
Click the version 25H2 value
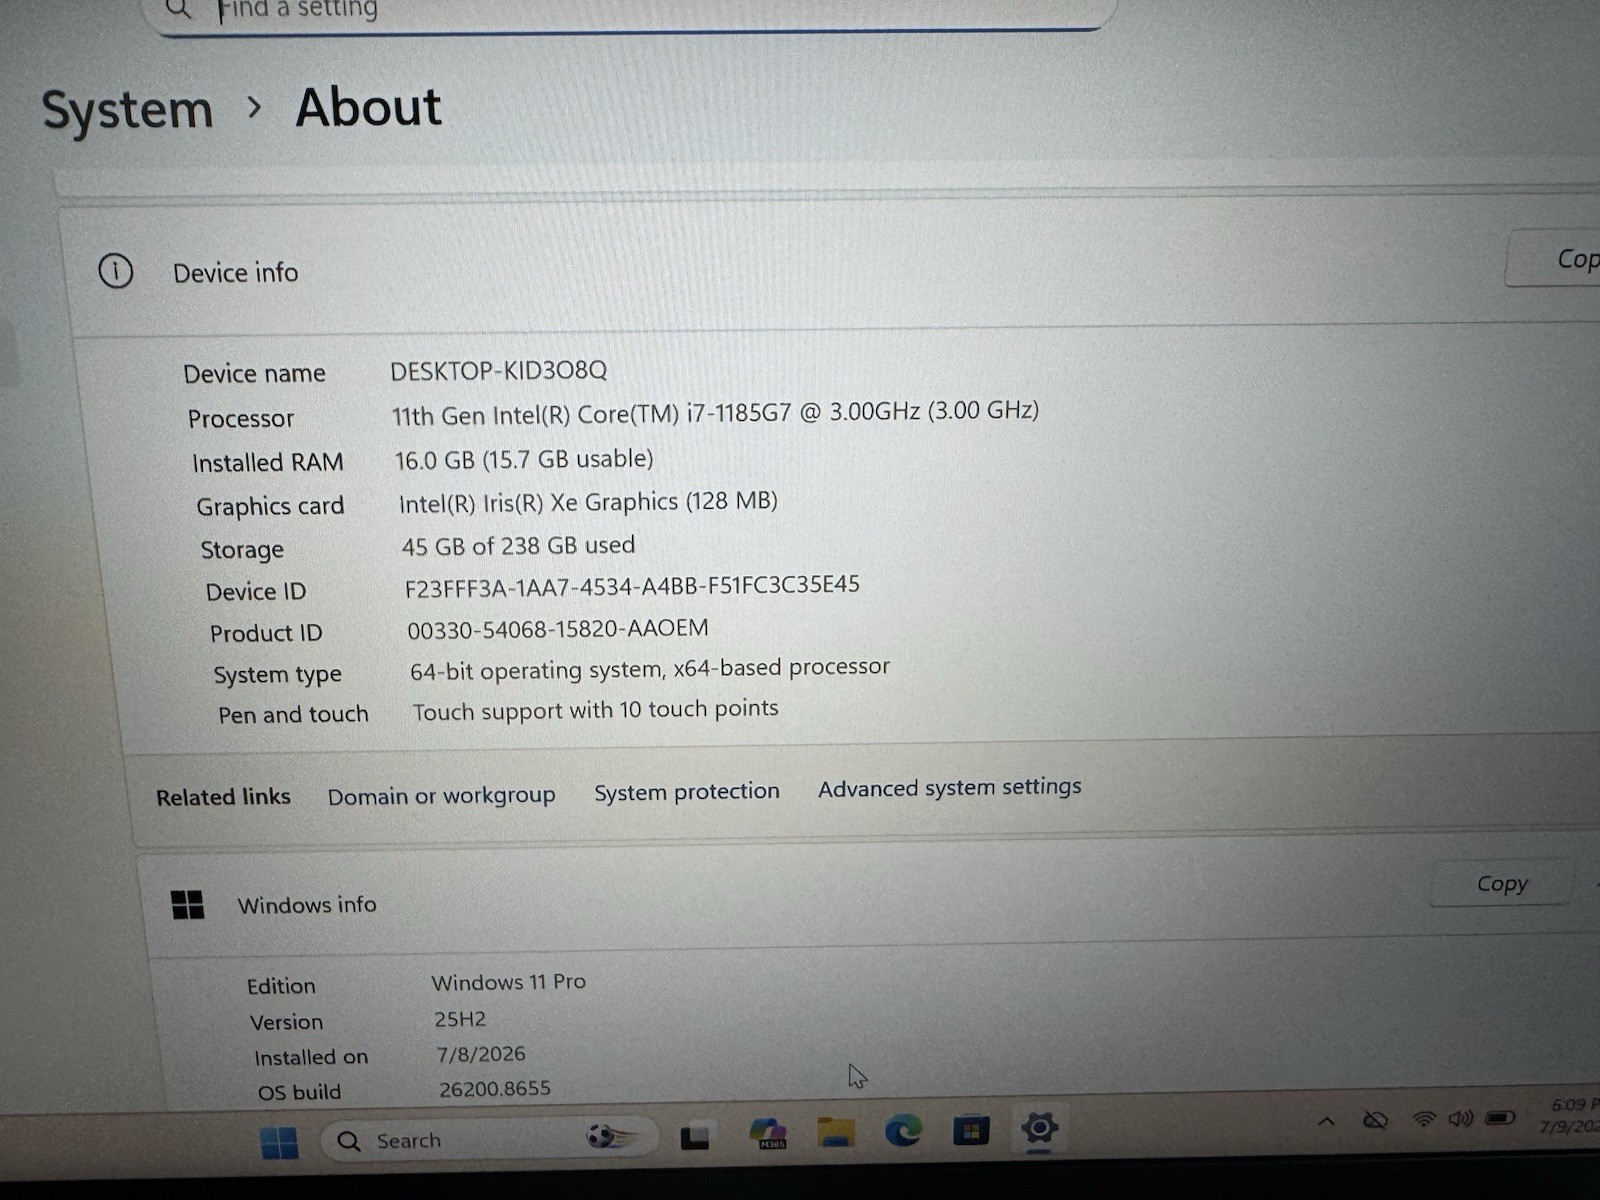tap(460, 1019)
